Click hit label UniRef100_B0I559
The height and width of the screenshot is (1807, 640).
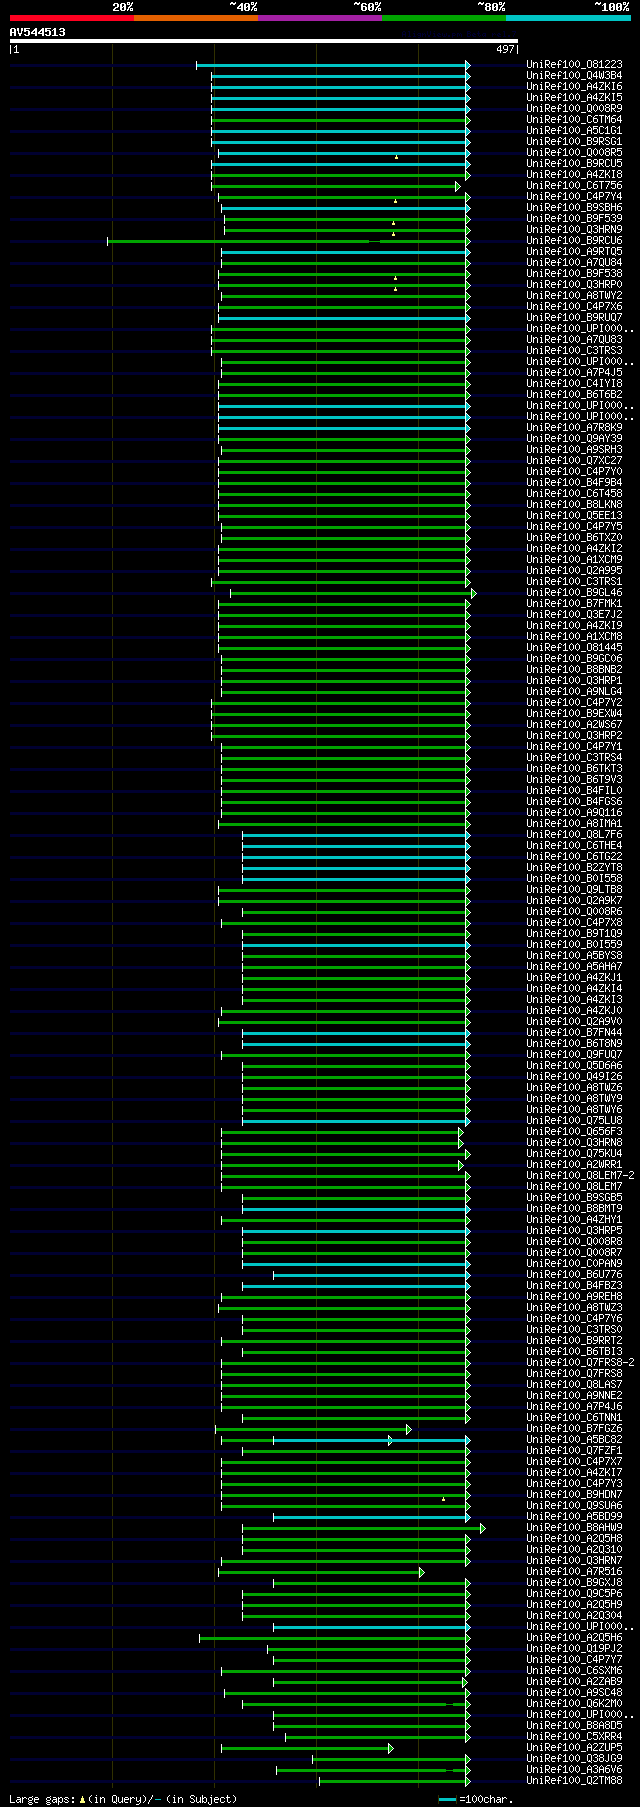pos(574,945)
